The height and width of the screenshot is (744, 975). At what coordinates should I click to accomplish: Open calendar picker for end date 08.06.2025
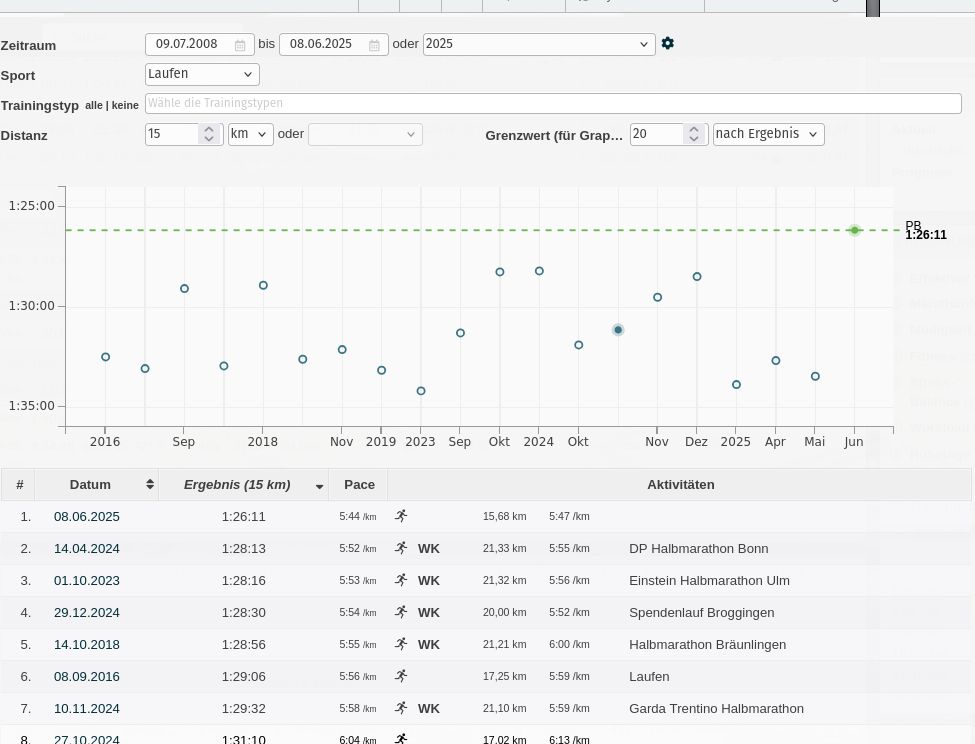coord(374,45)
